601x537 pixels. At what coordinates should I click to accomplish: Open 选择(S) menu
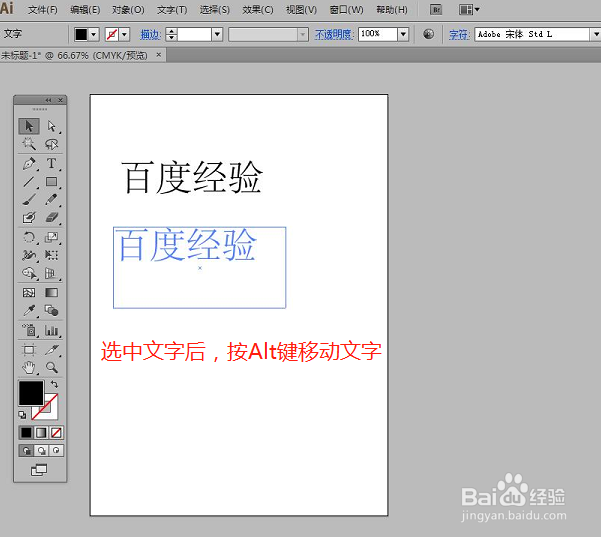215,10
